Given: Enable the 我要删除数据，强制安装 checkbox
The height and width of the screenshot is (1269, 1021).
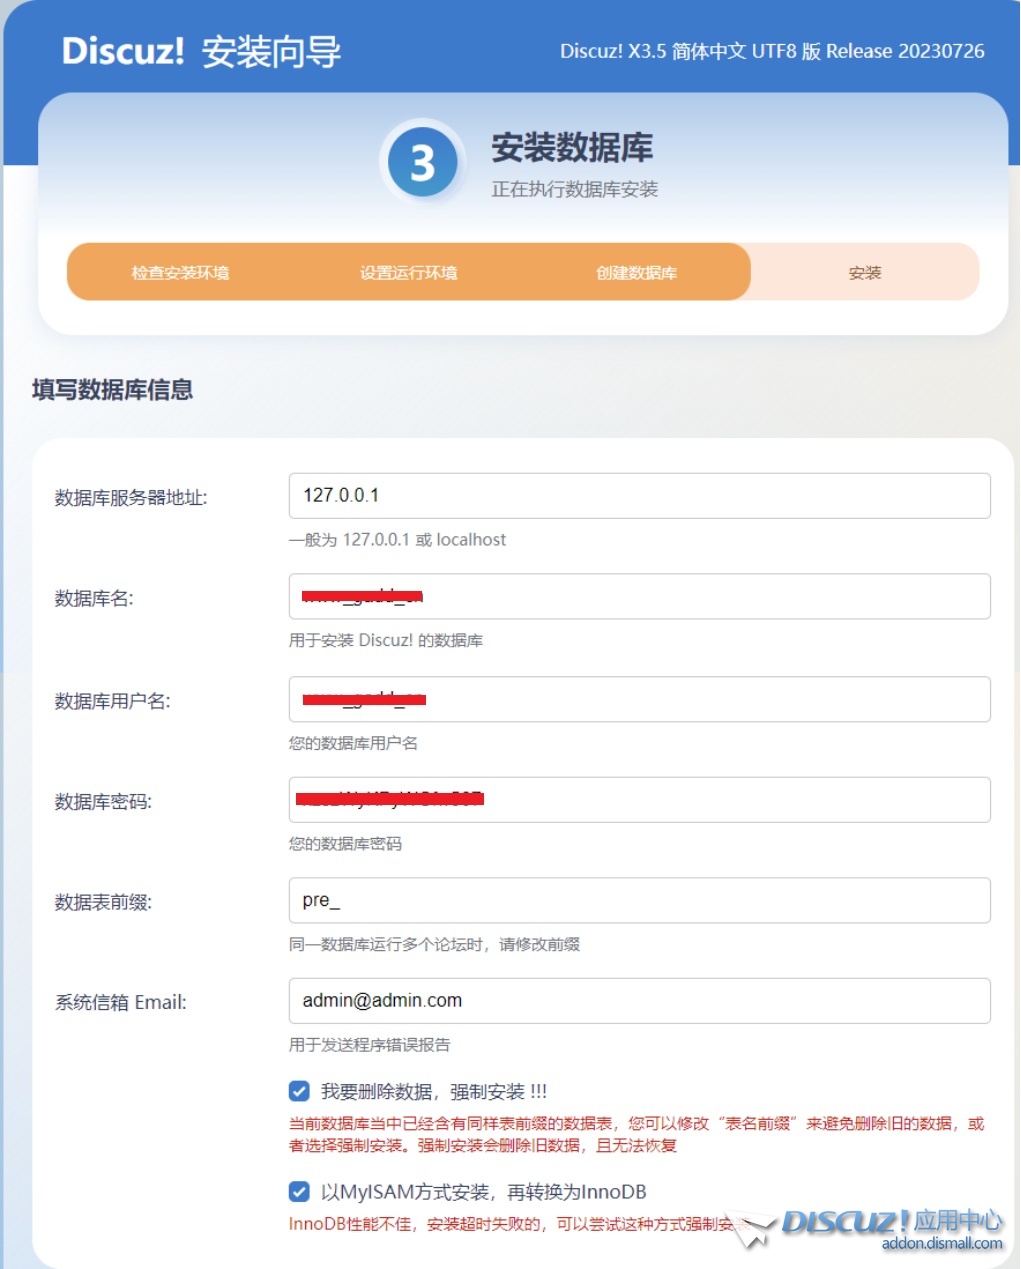Looking at the screenshot, I should [x=299, y=1091].
